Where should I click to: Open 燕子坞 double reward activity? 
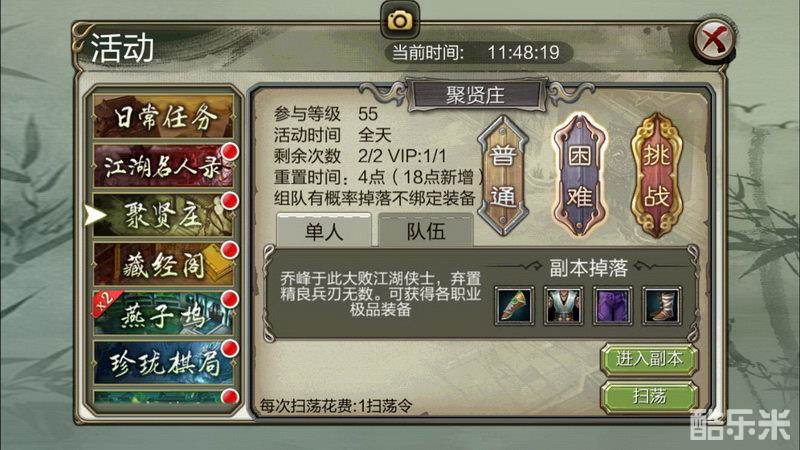[x=163, y=313]
